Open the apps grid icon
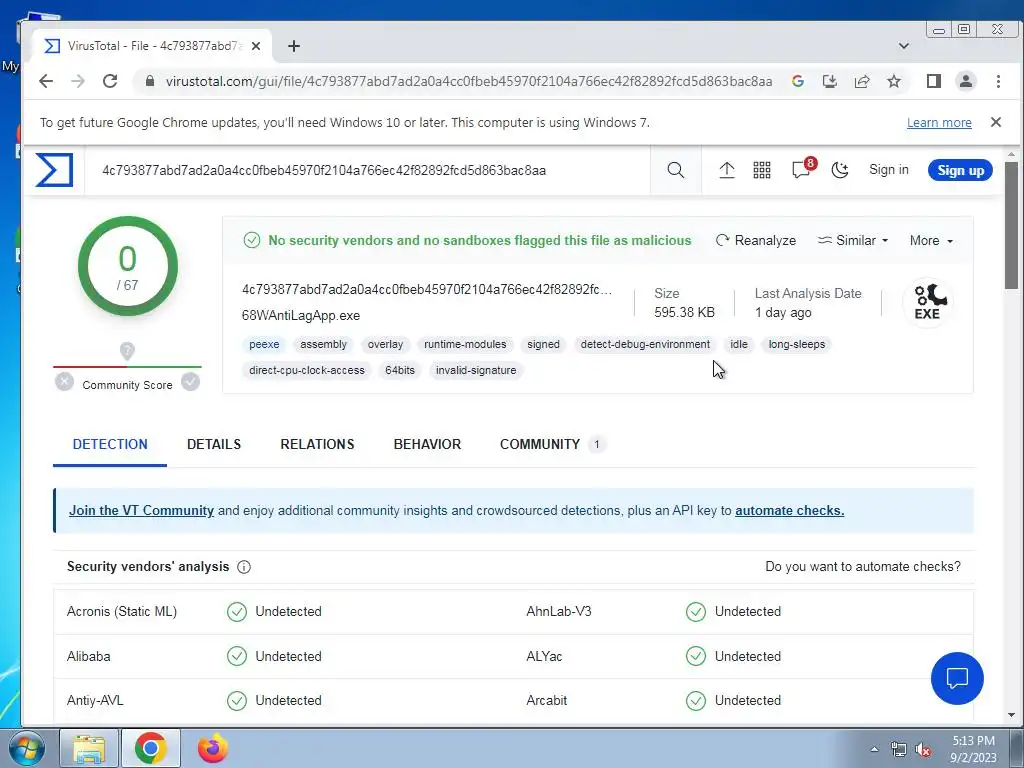The image size is (1024, 768). (761, 170)
